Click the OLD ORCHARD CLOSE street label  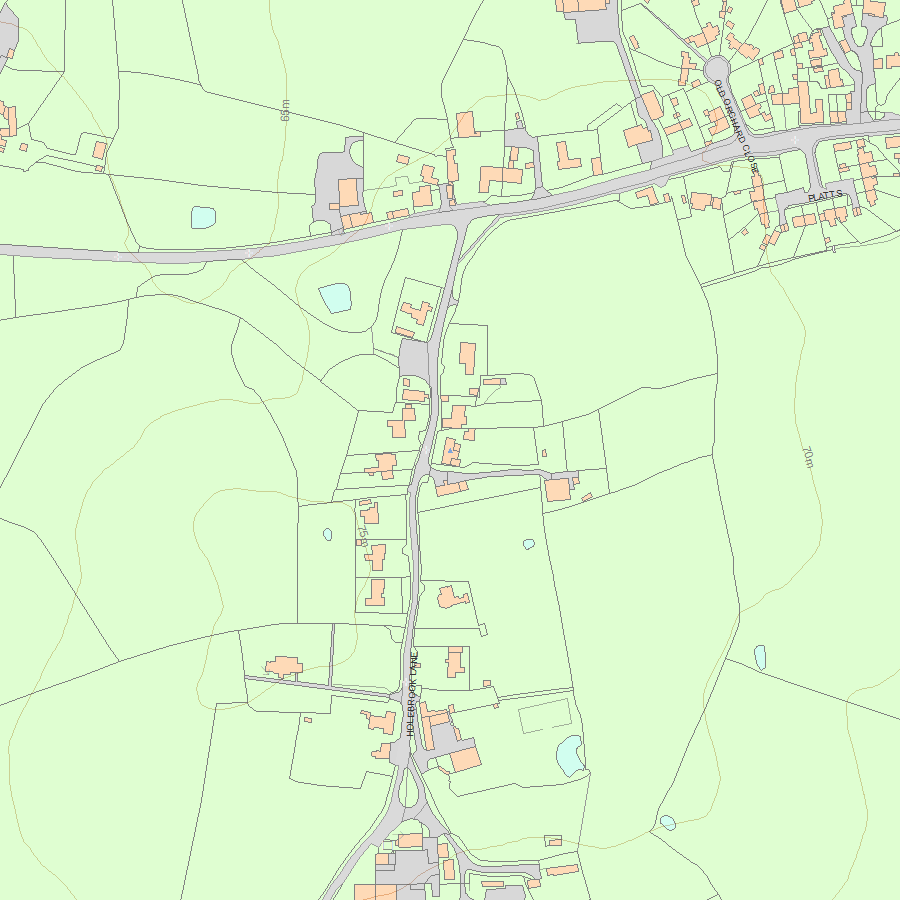(x=736, y=126)
